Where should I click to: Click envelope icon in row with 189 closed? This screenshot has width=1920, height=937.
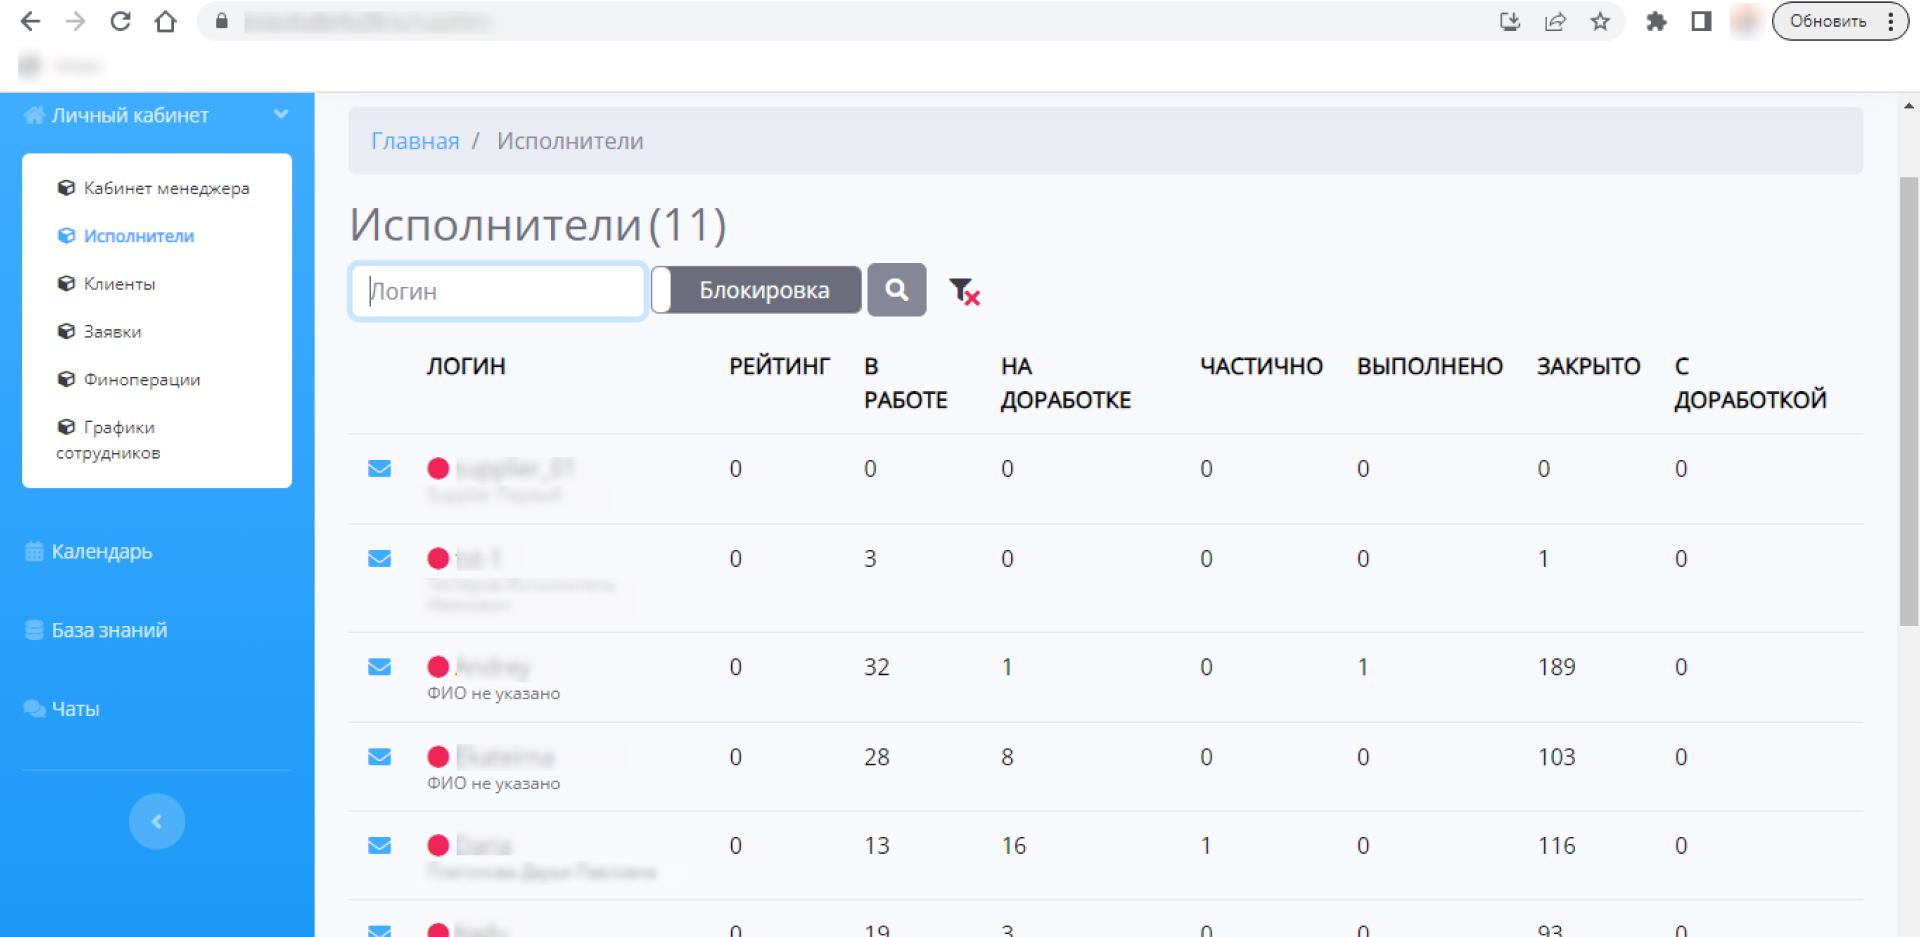click(x=379, y=667)
